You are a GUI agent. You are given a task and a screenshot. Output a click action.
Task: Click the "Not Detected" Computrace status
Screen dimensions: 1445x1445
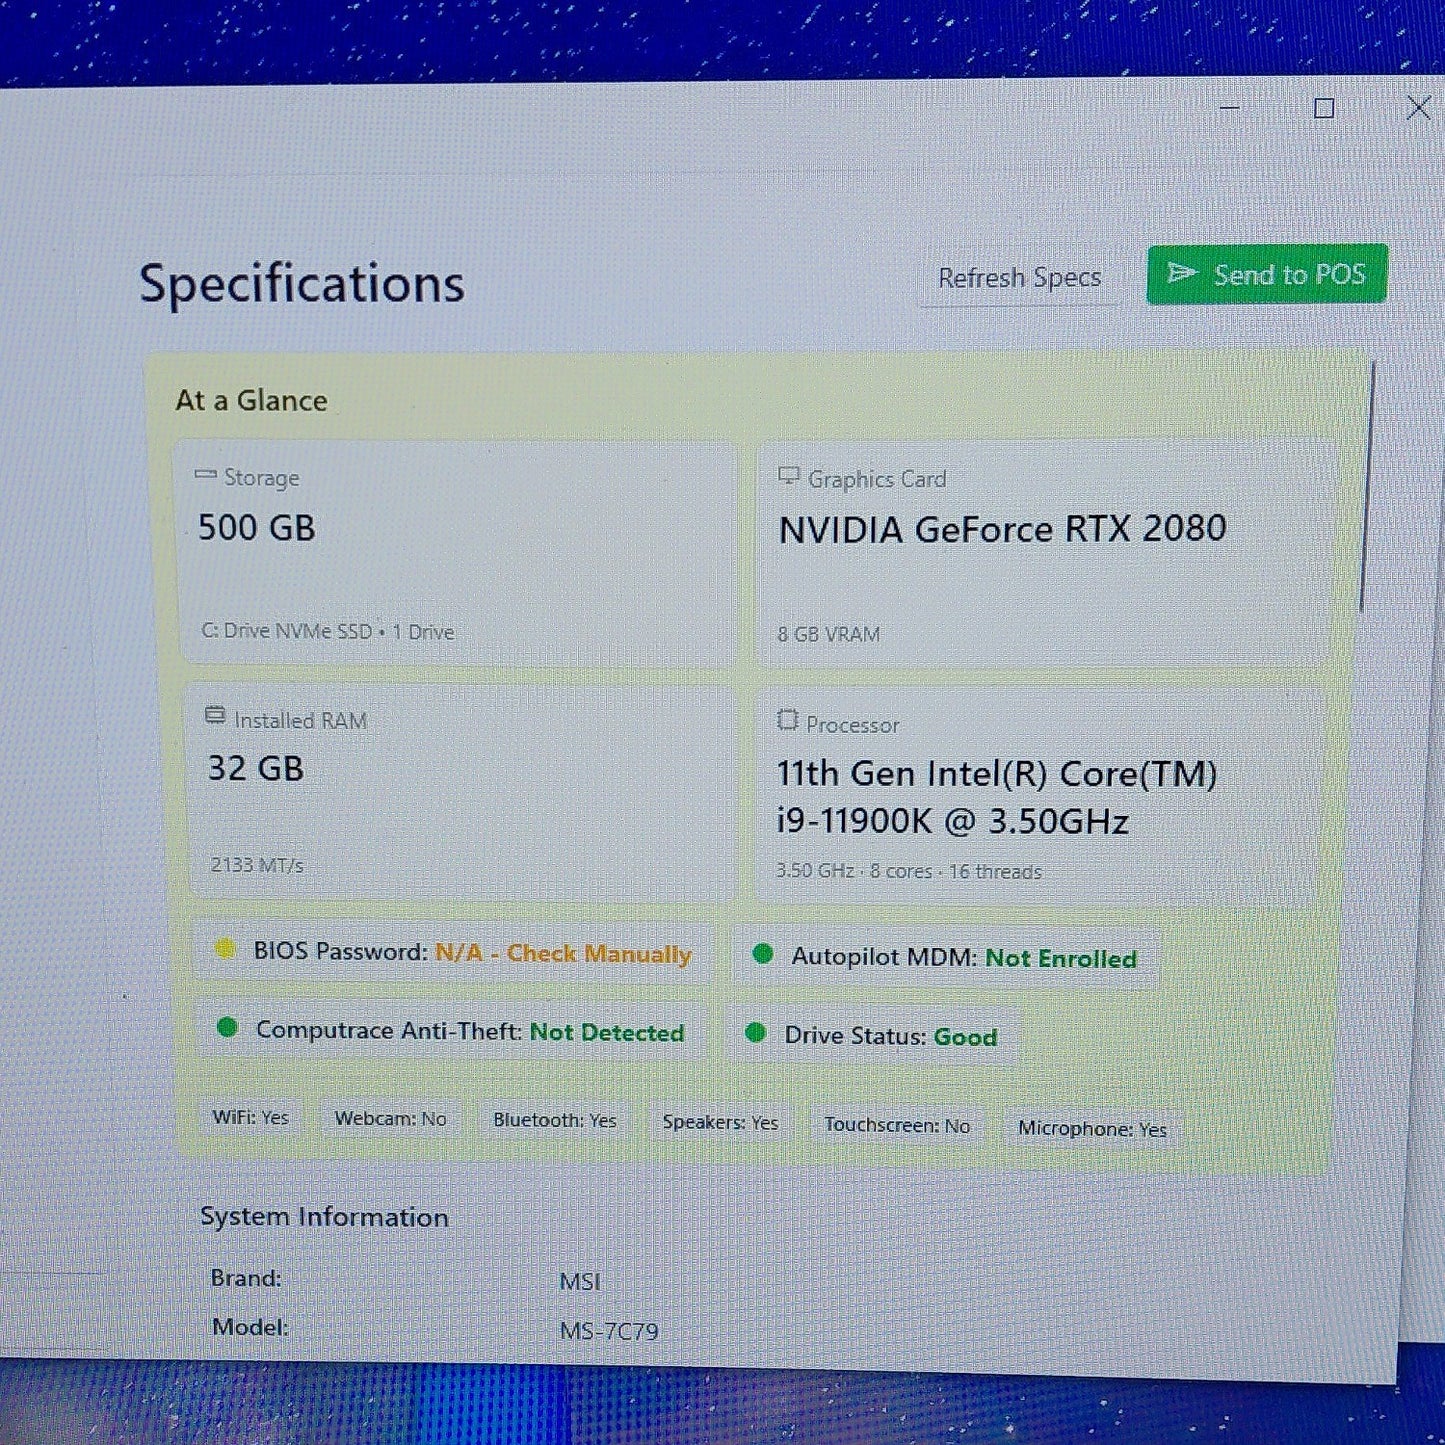tap(607, 1032)
